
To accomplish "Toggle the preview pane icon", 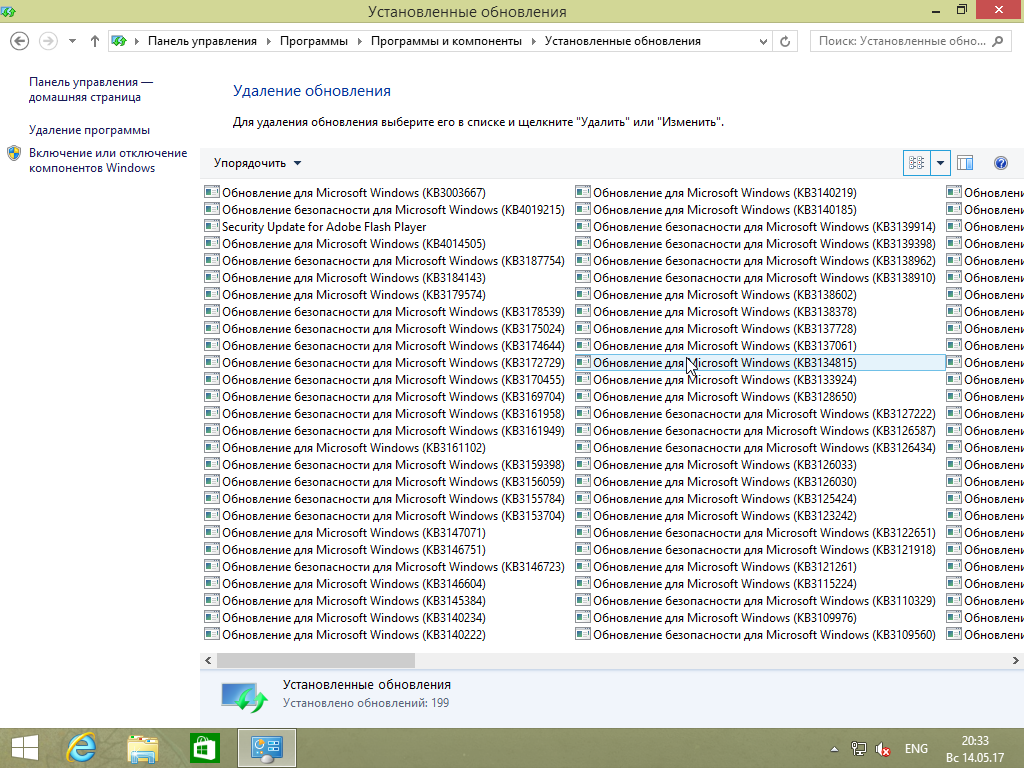I will click(x=965, y=163).
